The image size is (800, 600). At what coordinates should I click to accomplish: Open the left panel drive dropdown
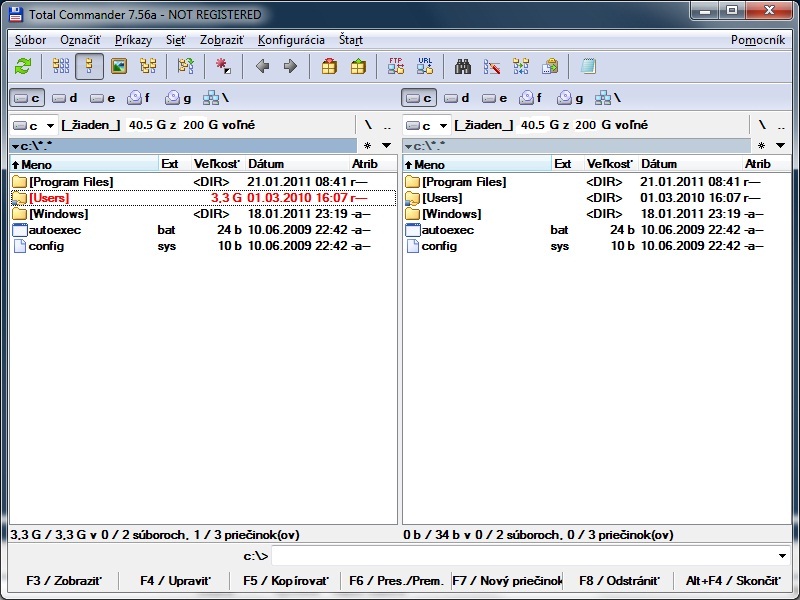click(34, 125)
